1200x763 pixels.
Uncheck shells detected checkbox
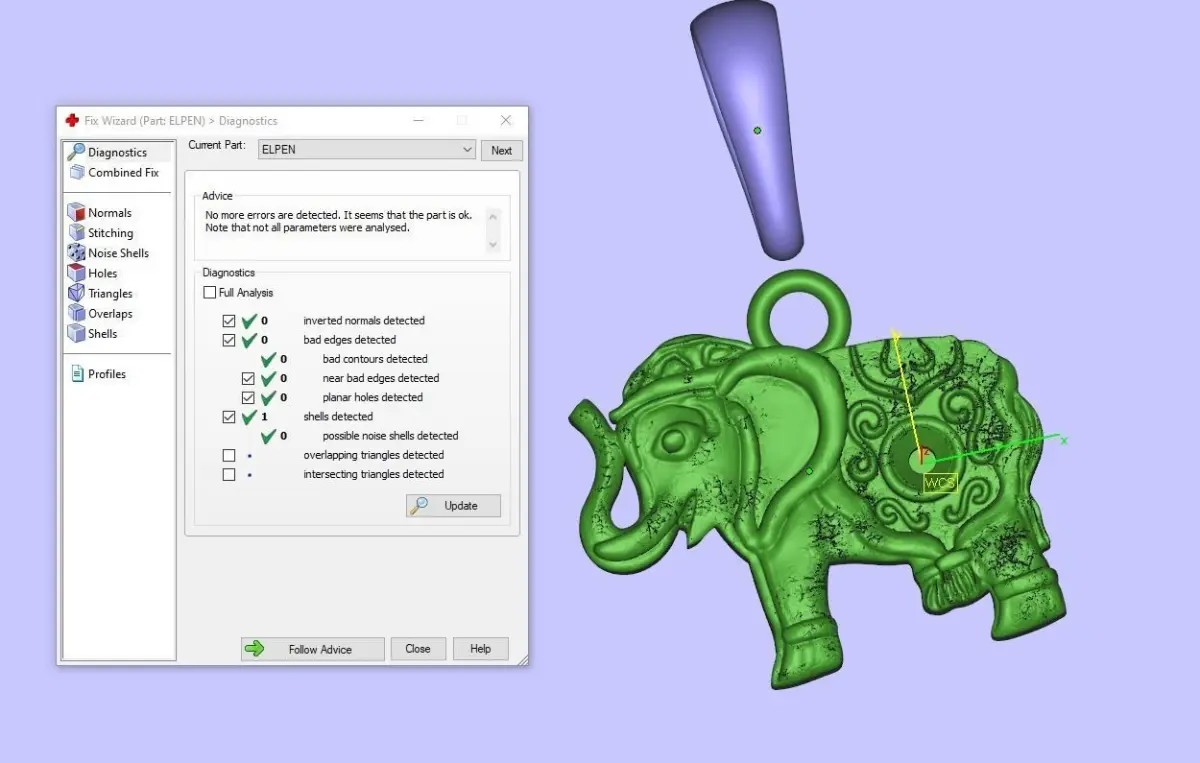(229, 417)
